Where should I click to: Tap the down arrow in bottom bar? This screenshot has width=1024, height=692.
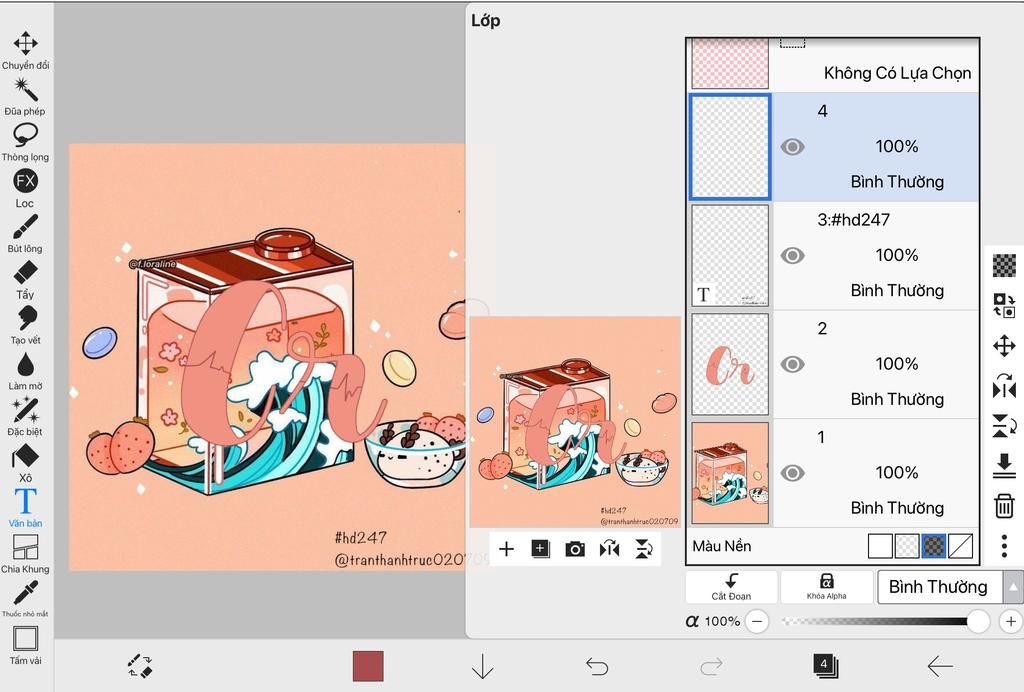pos(482,667)
